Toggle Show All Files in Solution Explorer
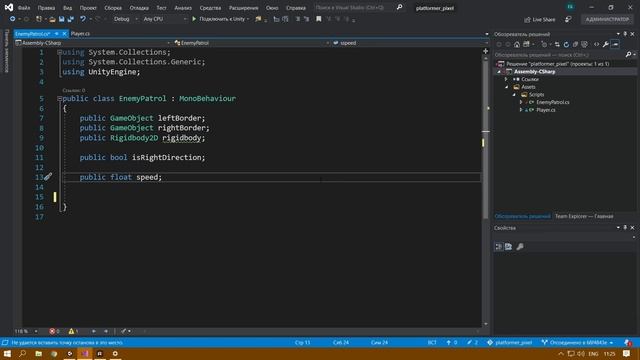The image size is (640, 360). tap(584, 44)
